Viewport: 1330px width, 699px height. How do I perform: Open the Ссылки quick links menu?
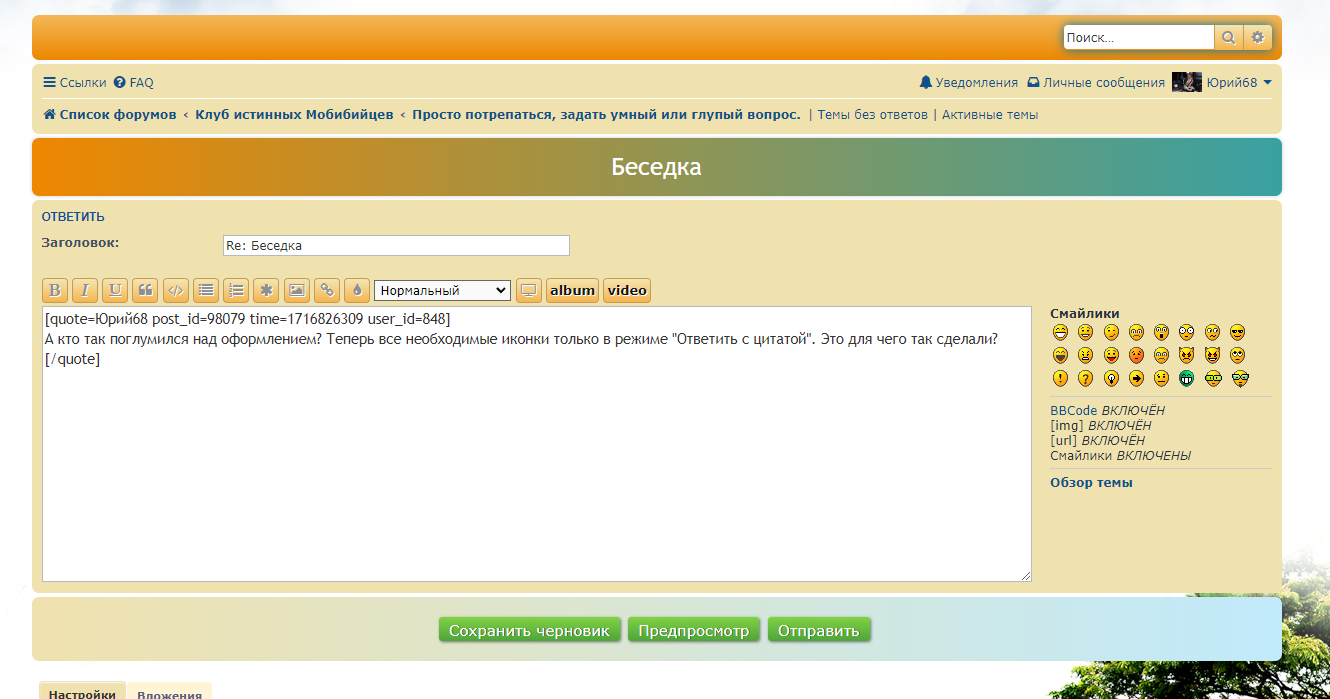tap(74, 83)
